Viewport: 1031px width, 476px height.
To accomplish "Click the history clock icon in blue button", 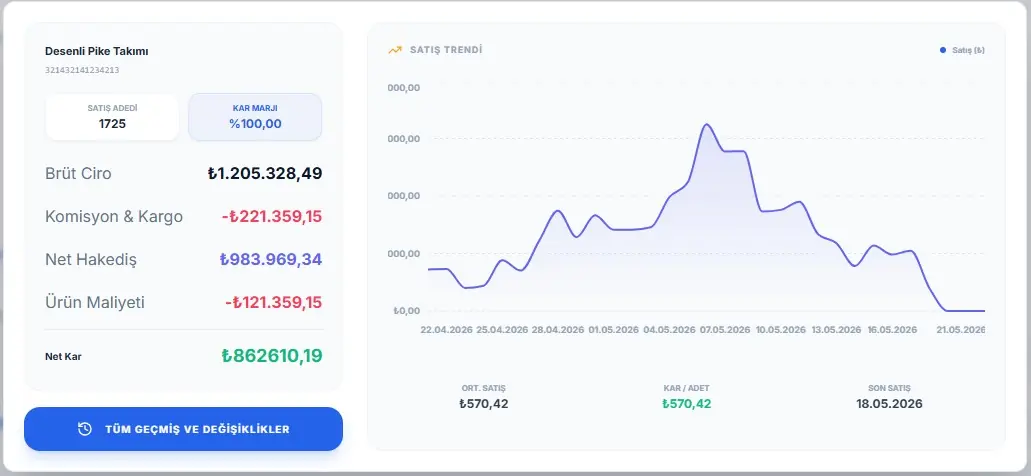I will [x=85, y=429].
